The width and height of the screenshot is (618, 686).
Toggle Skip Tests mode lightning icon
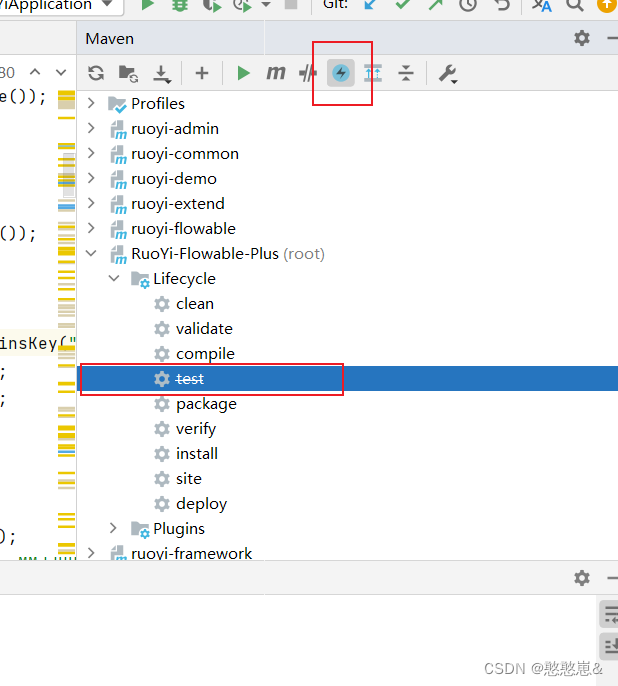[x=341, y=73]
